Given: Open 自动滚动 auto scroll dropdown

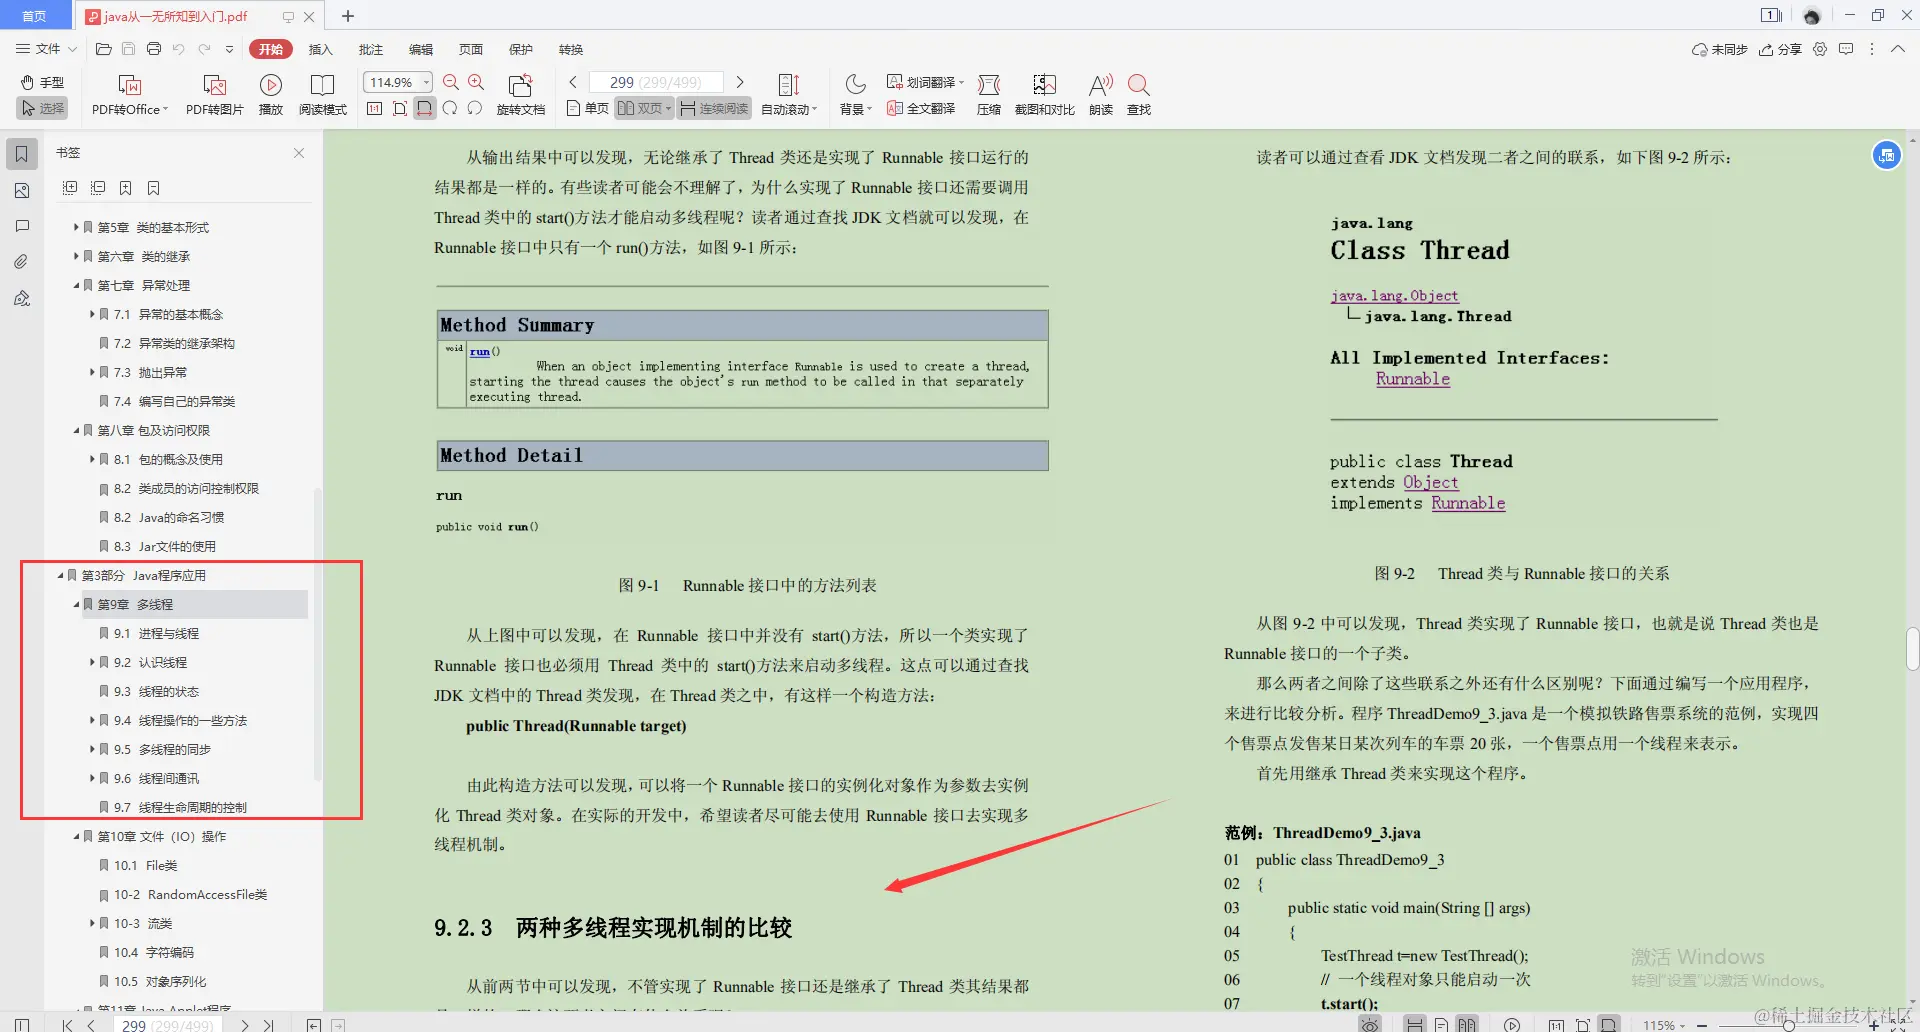Looking at the screenshot, I should [789, 96].
